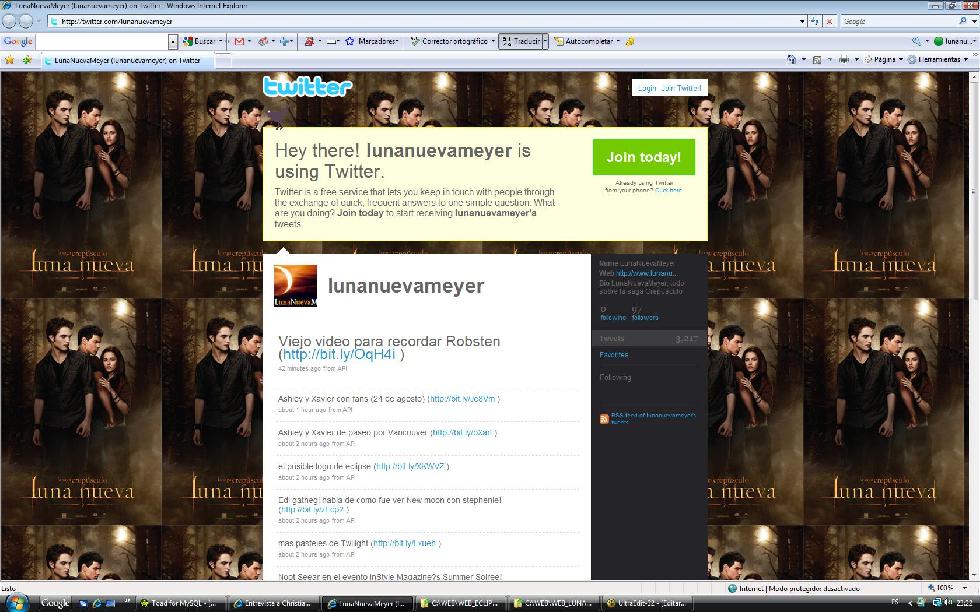Expand the Traducir dropdown arrow

[545, 41]
